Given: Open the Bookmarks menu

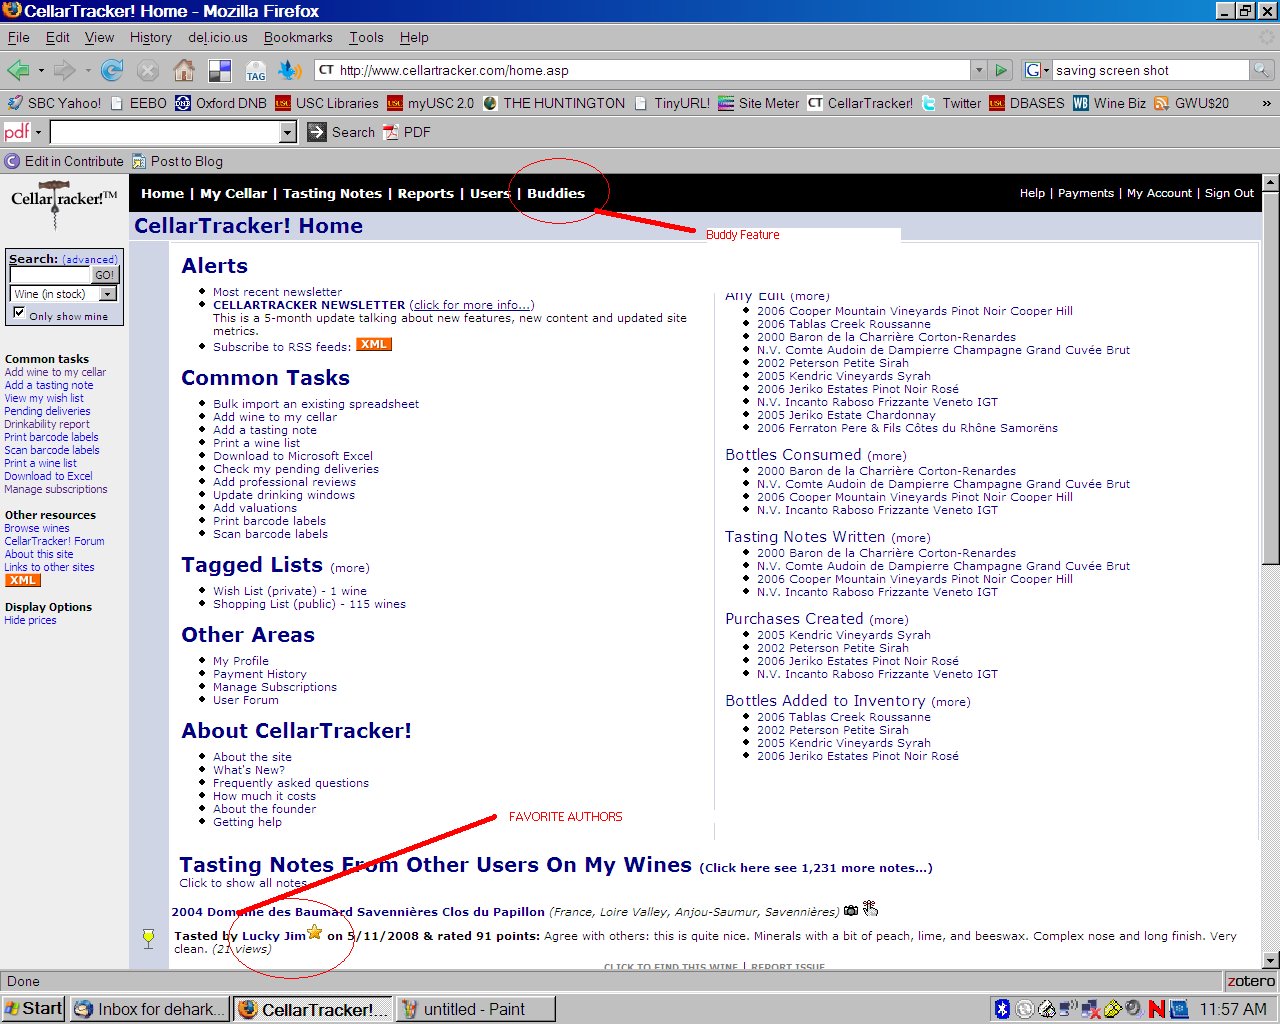Looking at the screenshot, I should 298,37.
